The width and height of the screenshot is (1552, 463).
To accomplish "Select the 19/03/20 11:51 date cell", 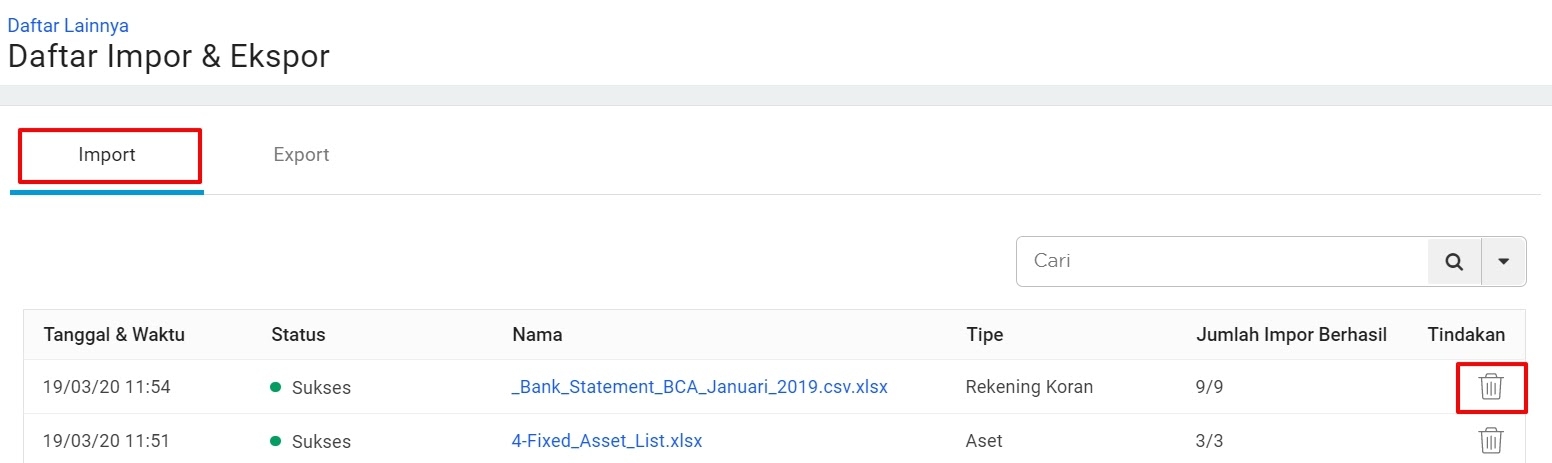I will pyautogui.click(x=106, y=441).
